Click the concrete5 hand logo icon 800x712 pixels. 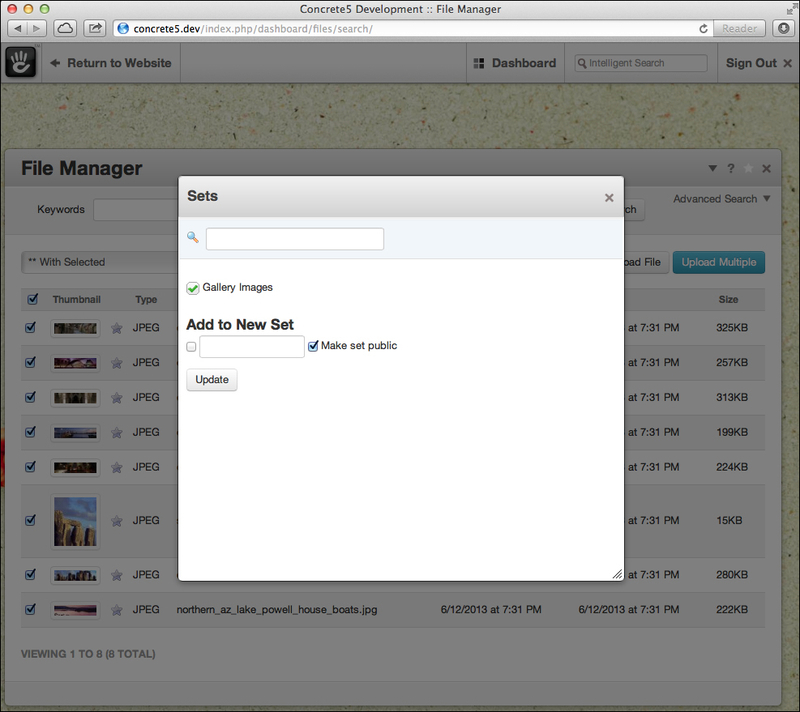coord(21,62)
